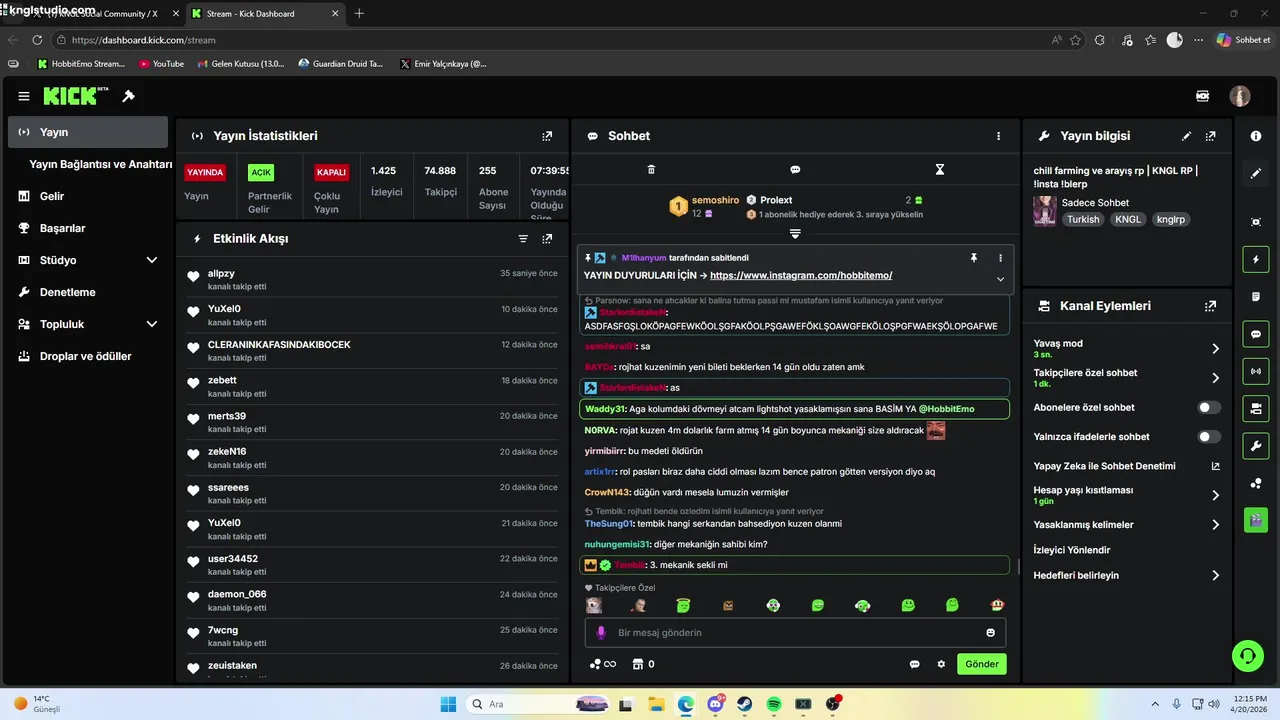Image resolution: width=1280 pixels, height=720 pixels.
Task: Select Yayın in the sidebar
Action: click(x=88, y=132)
